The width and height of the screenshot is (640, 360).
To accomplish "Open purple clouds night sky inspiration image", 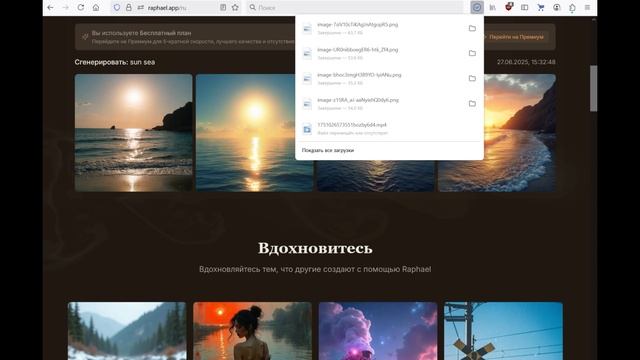I will (x=378, y=331).
